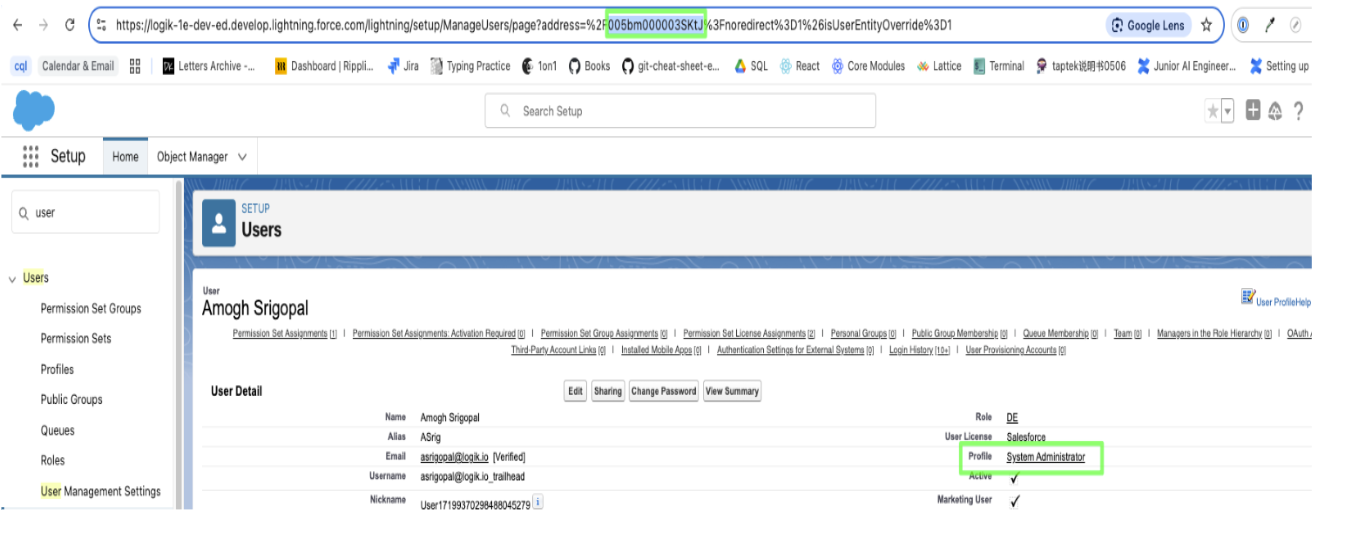Open the Terminal bookmark

click(x=998, y=66)
